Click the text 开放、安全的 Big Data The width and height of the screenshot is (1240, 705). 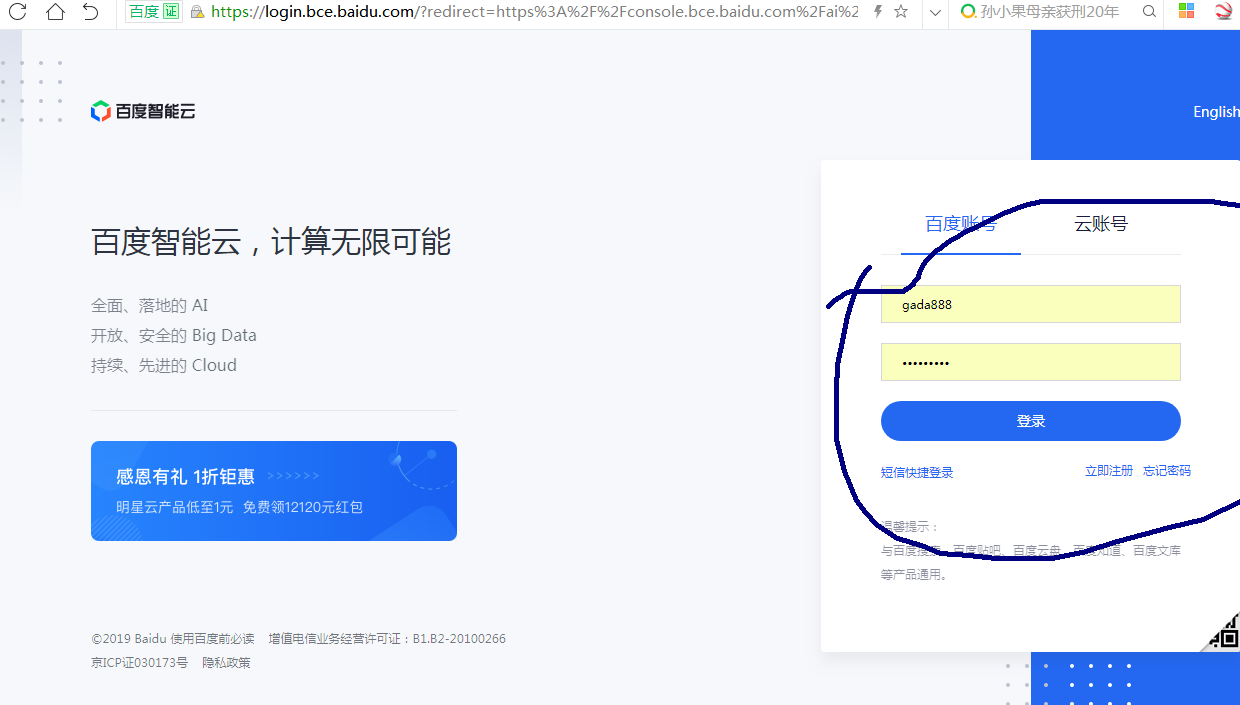tap(174, 335)
